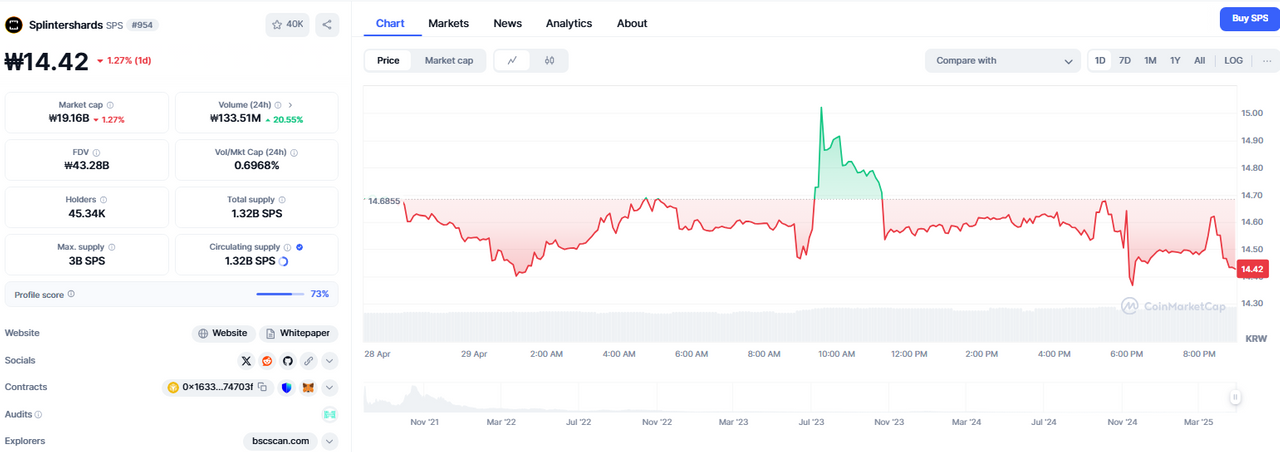The image size is (1280, 452).
Task: Open info icon beside Market cap
Action: click(110, 105)
